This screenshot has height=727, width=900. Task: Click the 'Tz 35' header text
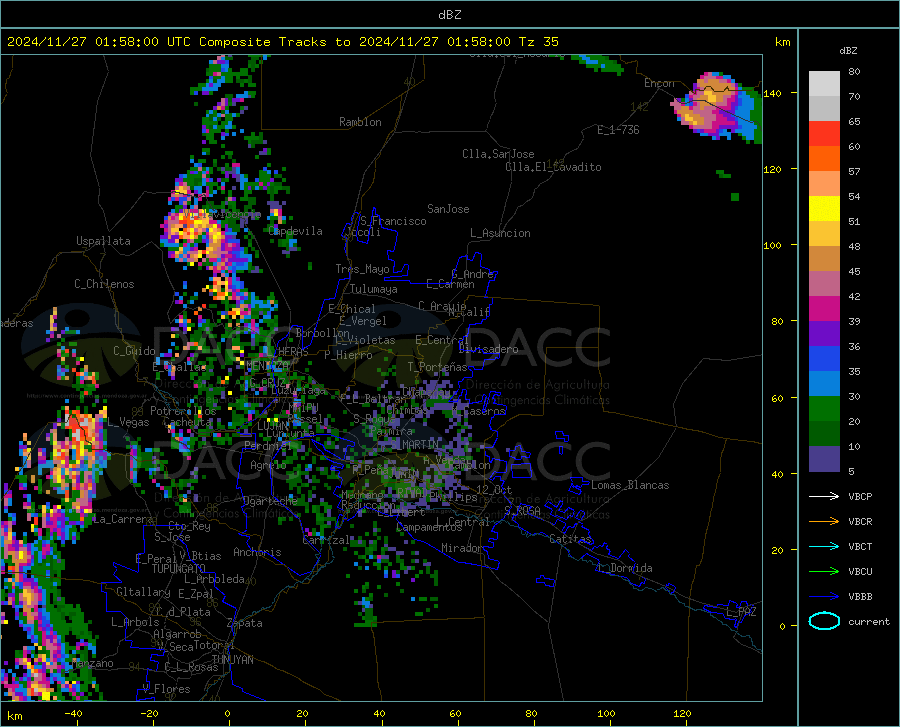pos(538,42)
